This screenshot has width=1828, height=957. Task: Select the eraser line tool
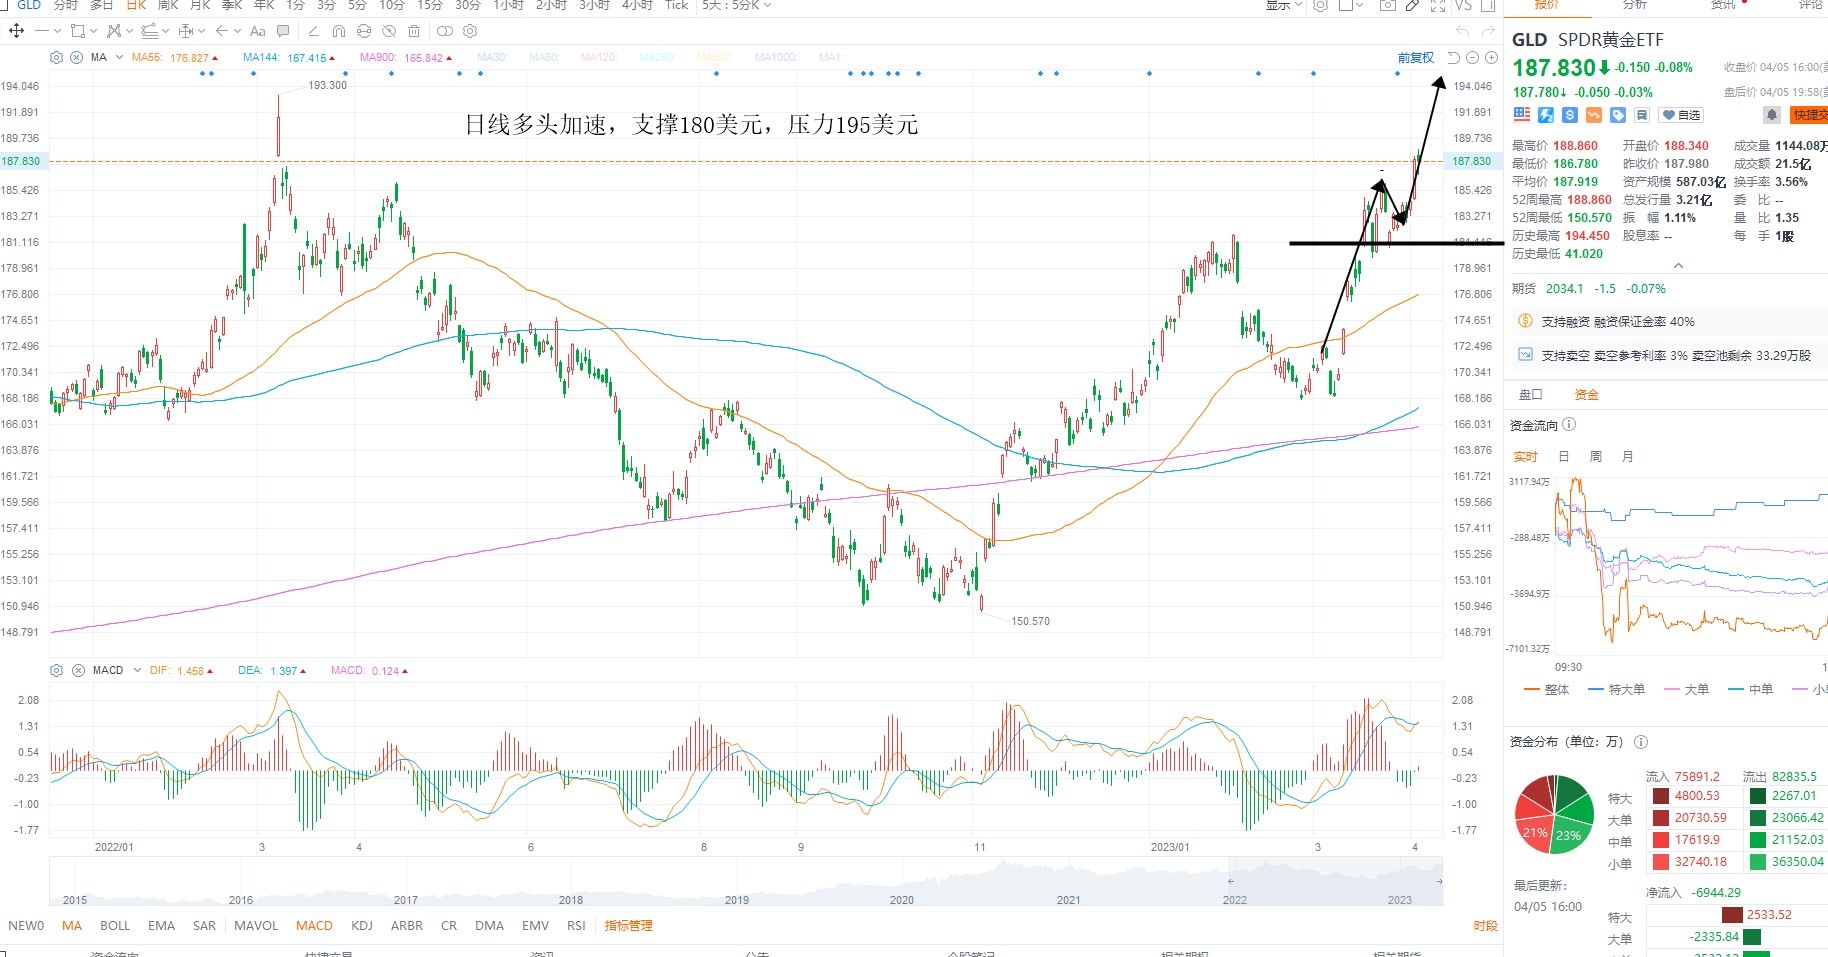(x=314, y=31)
